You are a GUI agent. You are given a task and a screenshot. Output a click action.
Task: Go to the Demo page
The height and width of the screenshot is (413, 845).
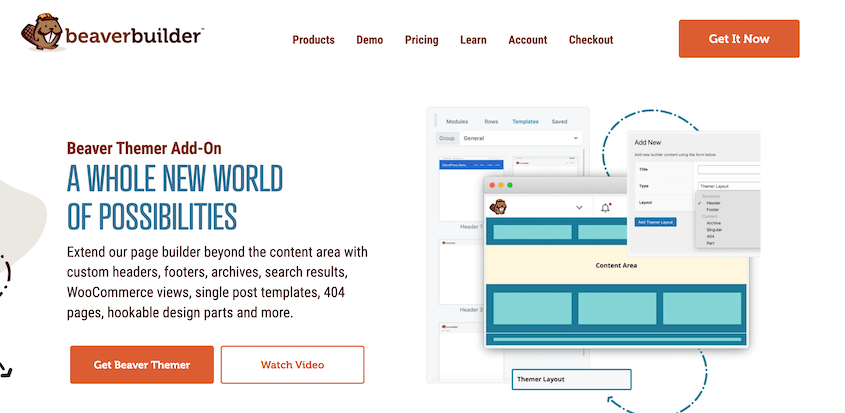tap(370, 40)
